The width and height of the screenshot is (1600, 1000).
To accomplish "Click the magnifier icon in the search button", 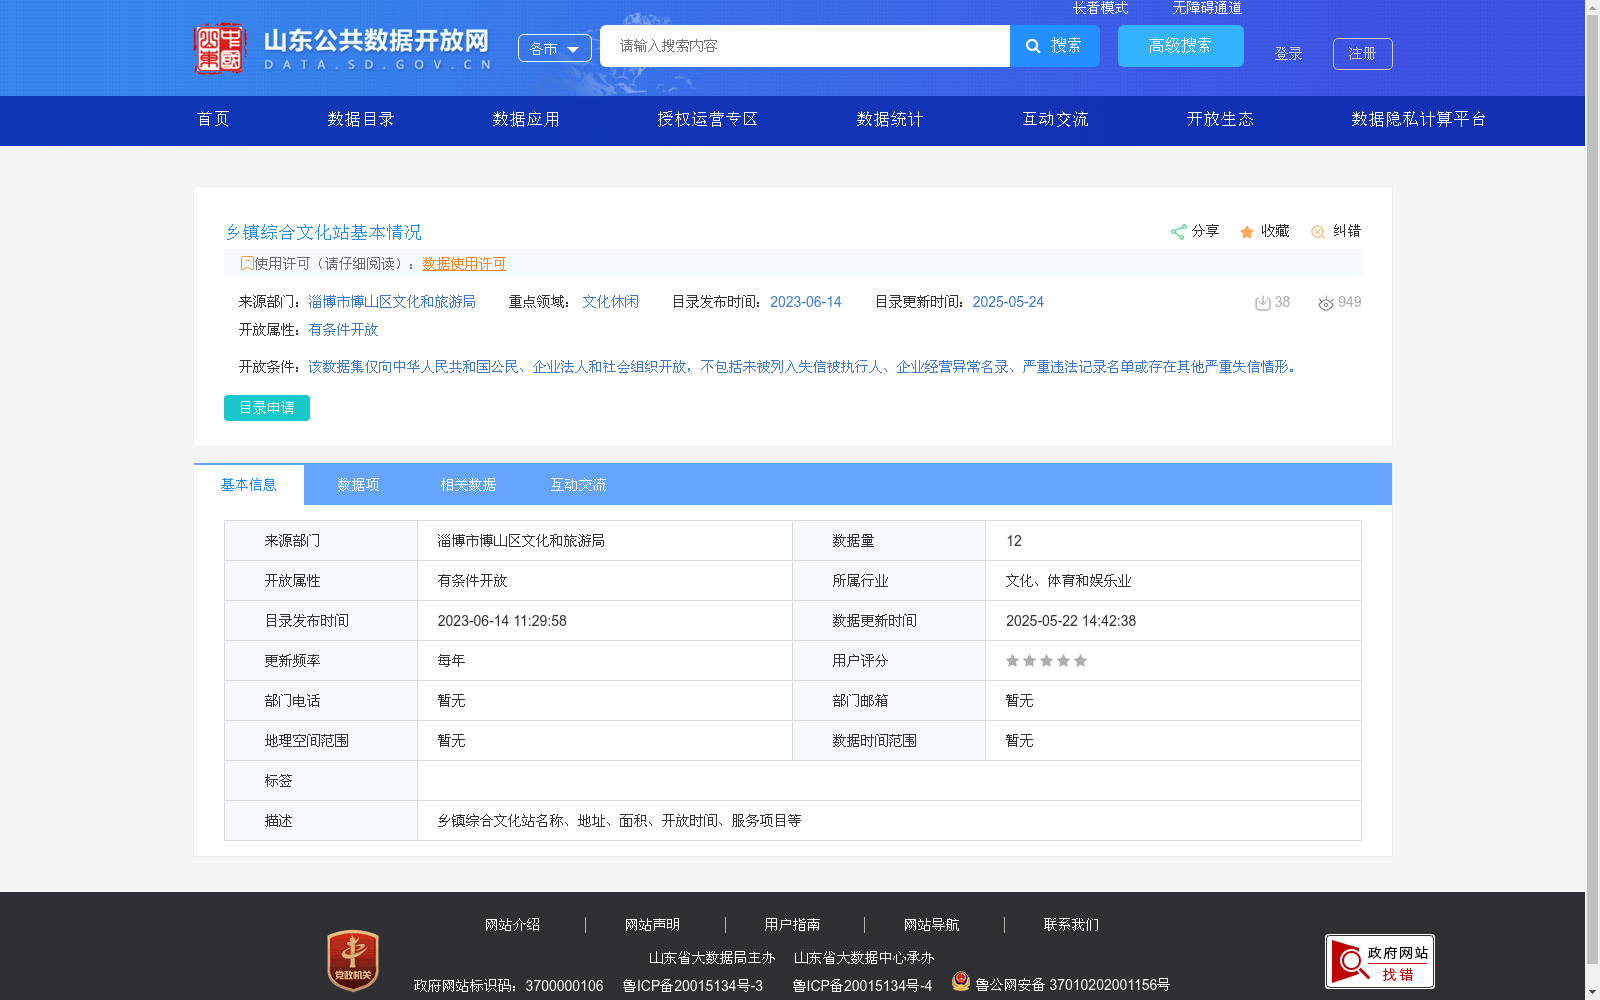I will (1033, 46).
